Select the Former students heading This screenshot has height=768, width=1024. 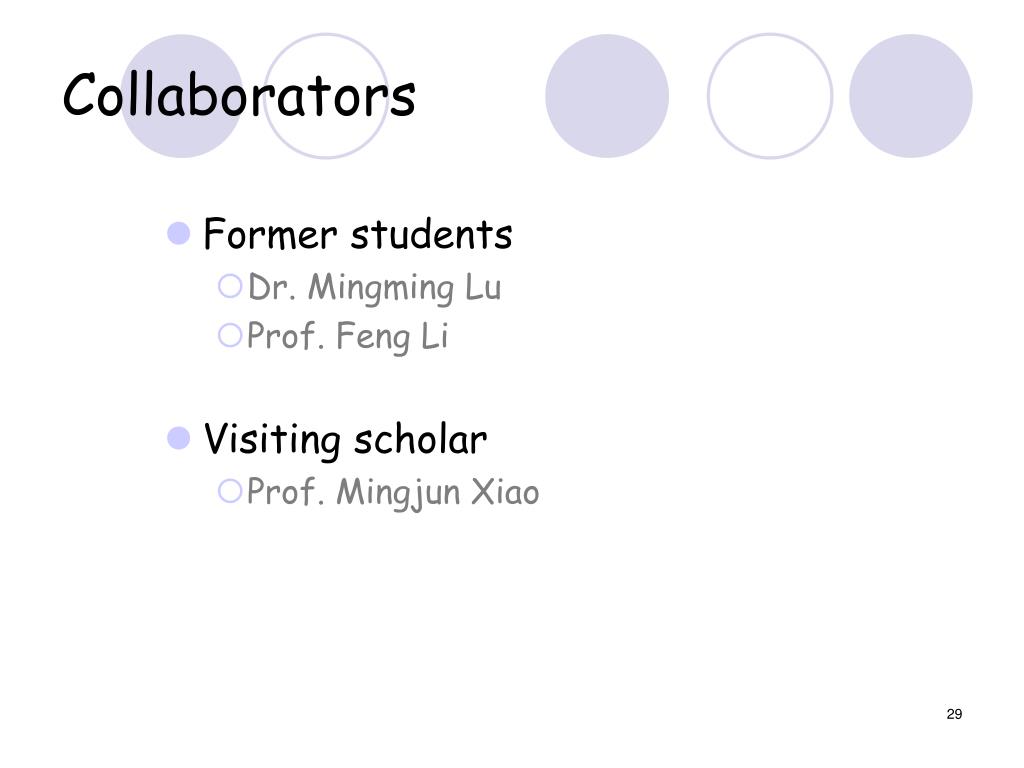click(x=358, y=234)
